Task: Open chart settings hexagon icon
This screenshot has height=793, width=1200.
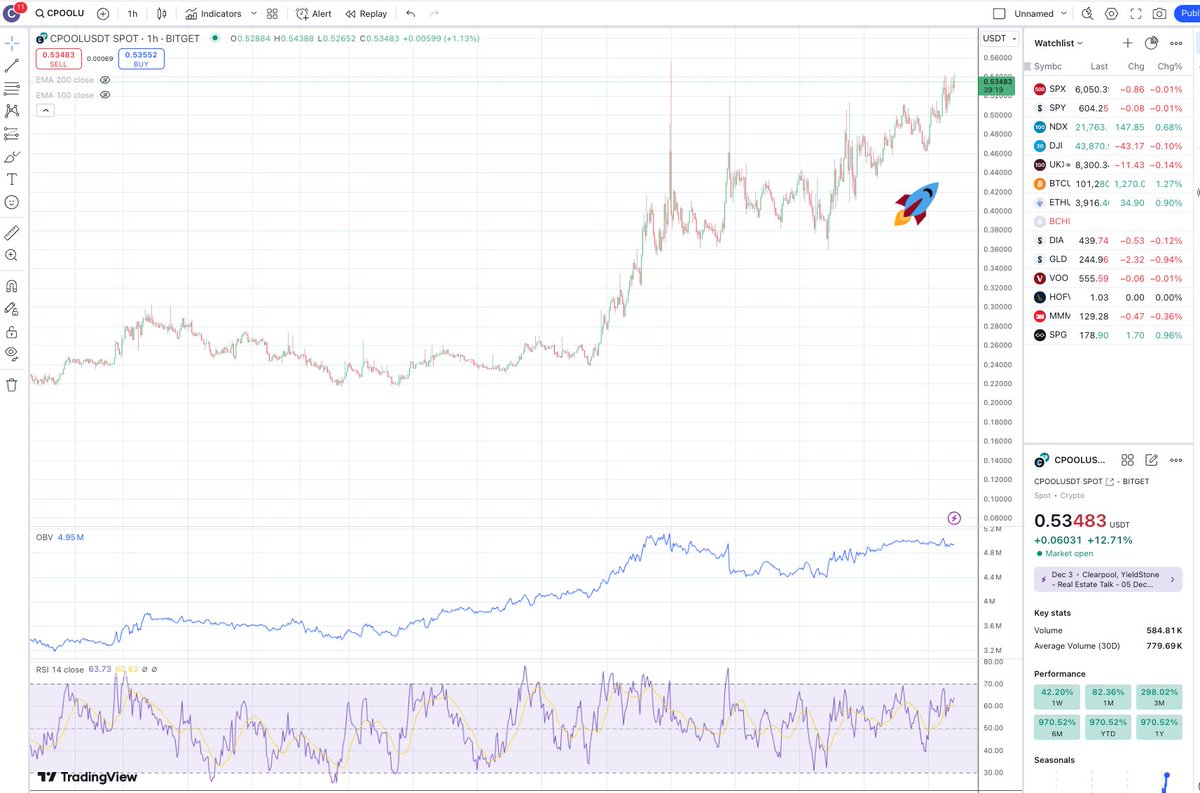Action: click(1111, 14)
